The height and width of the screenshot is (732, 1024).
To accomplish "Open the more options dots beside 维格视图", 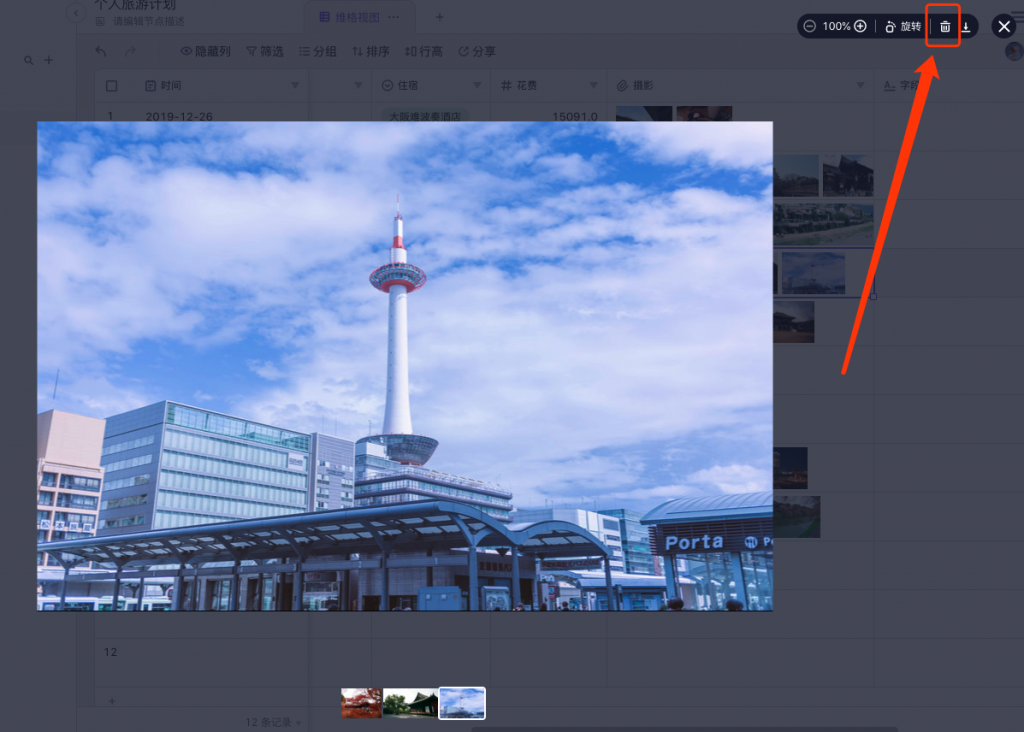I will (393, 17).
